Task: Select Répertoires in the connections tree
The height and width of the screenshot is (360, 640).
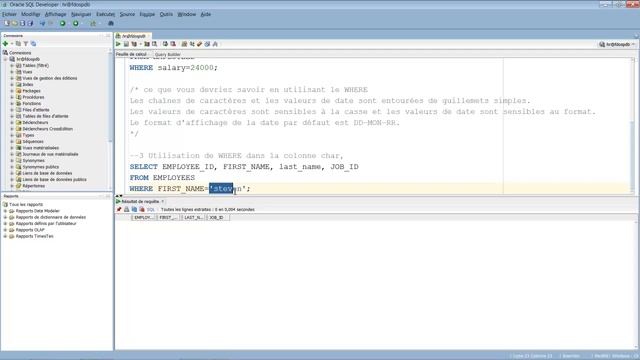Action: tap(33, 186)
